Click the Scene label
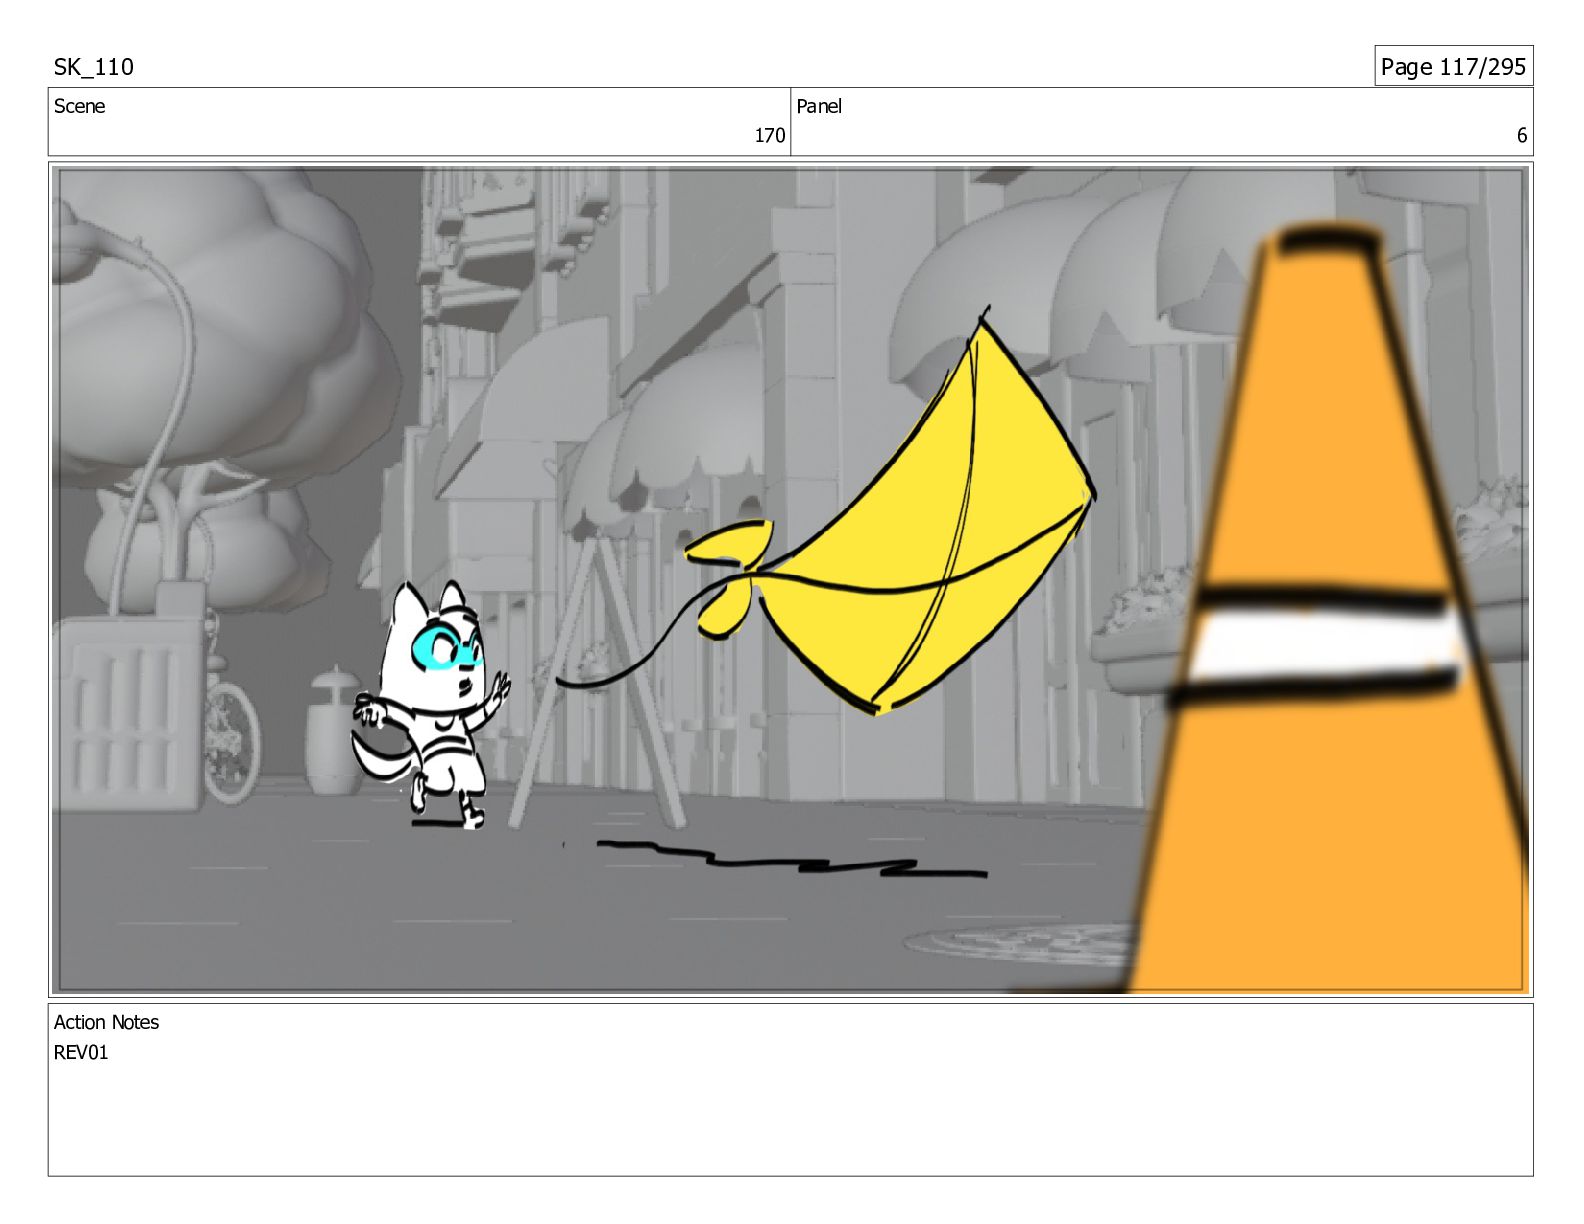This screenshot has height=1224, width=1584. click(x=79, y=106)
